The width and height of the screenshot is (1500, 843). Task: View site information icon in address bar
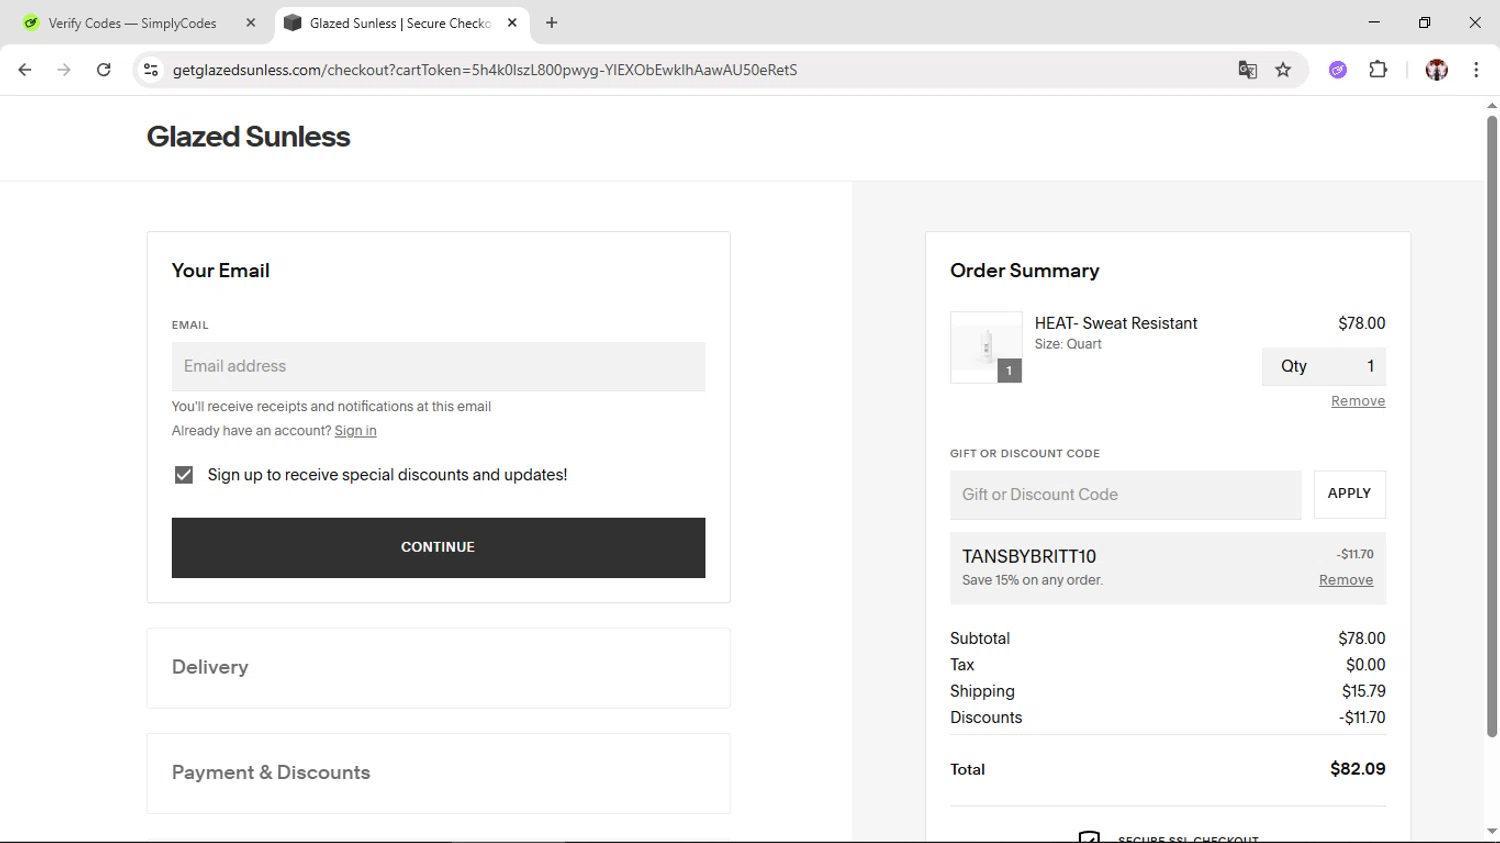151,70
